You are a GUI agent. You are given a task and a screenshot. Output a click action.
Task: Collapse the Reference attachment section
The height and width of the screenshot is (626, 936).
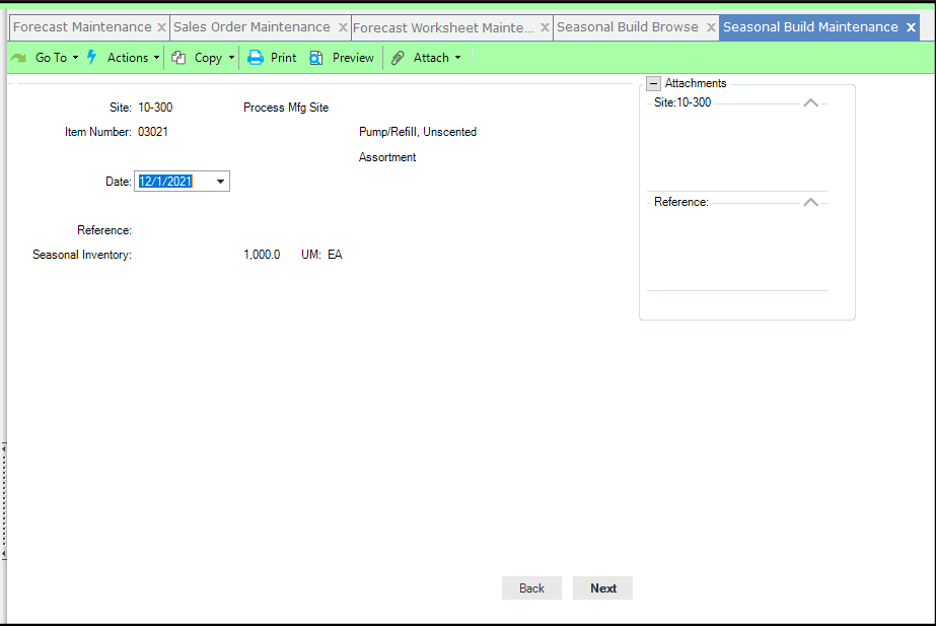[811, 202]
